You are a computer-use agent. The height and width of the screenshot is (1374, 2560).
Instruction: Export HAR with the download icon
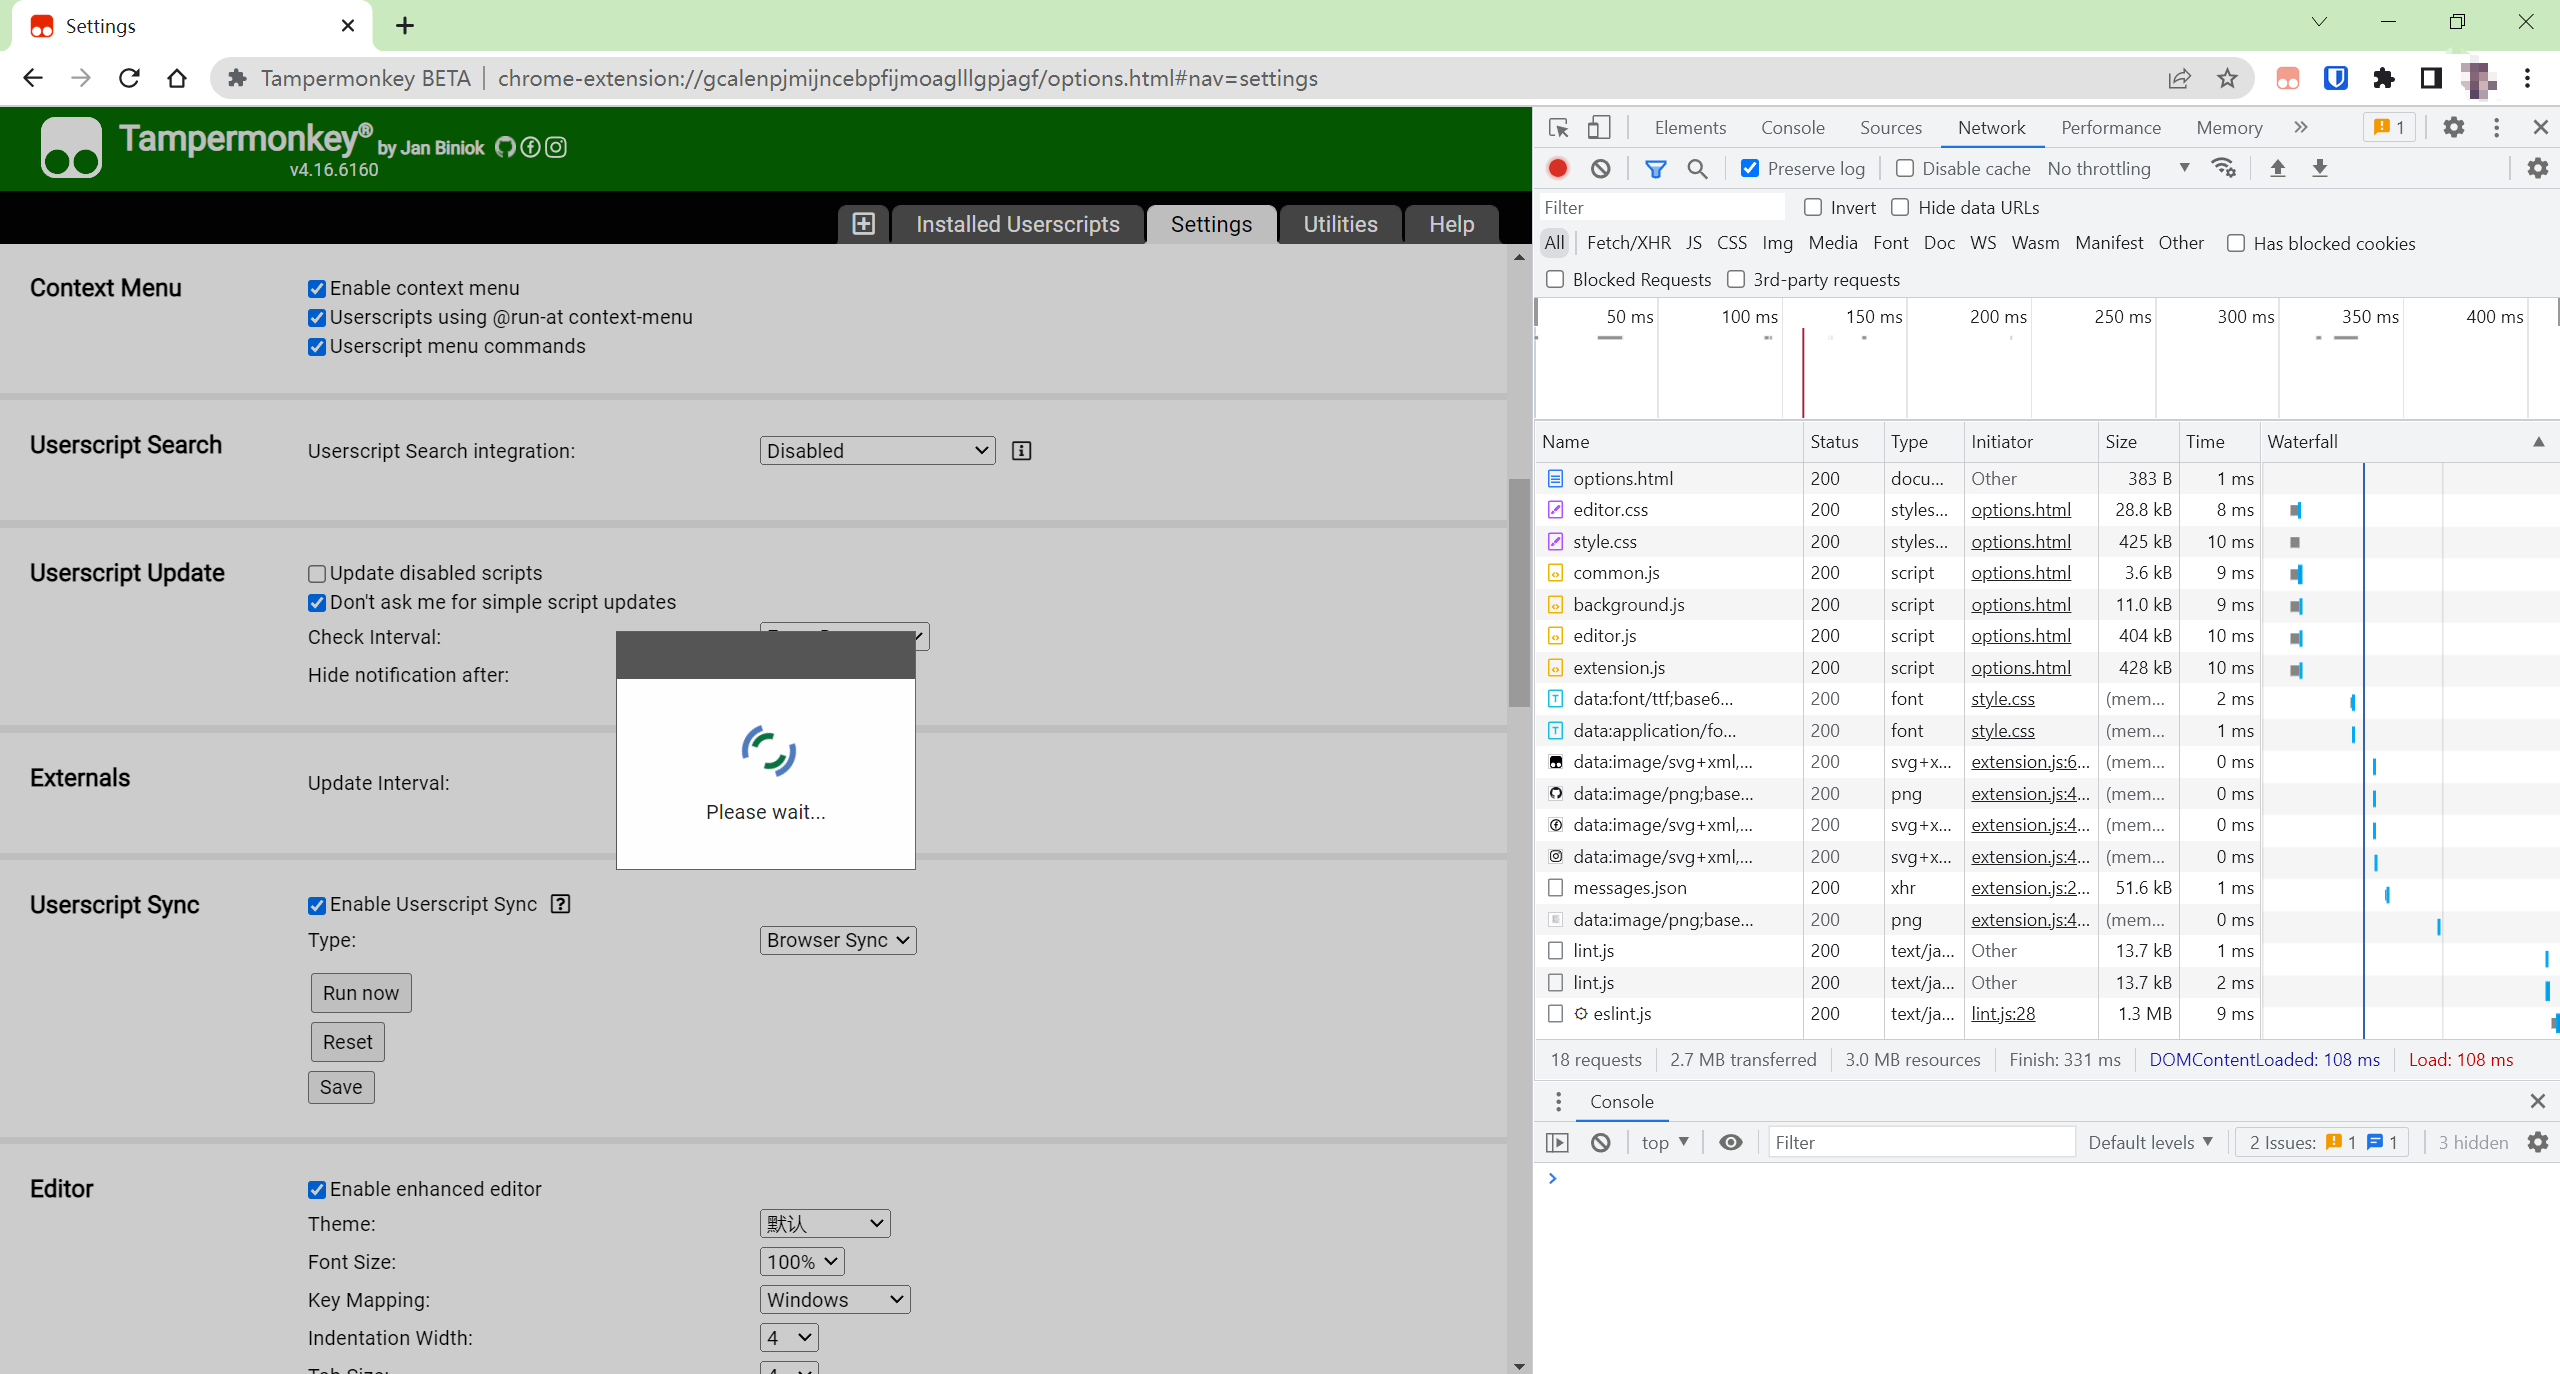tap(2320, 168)
